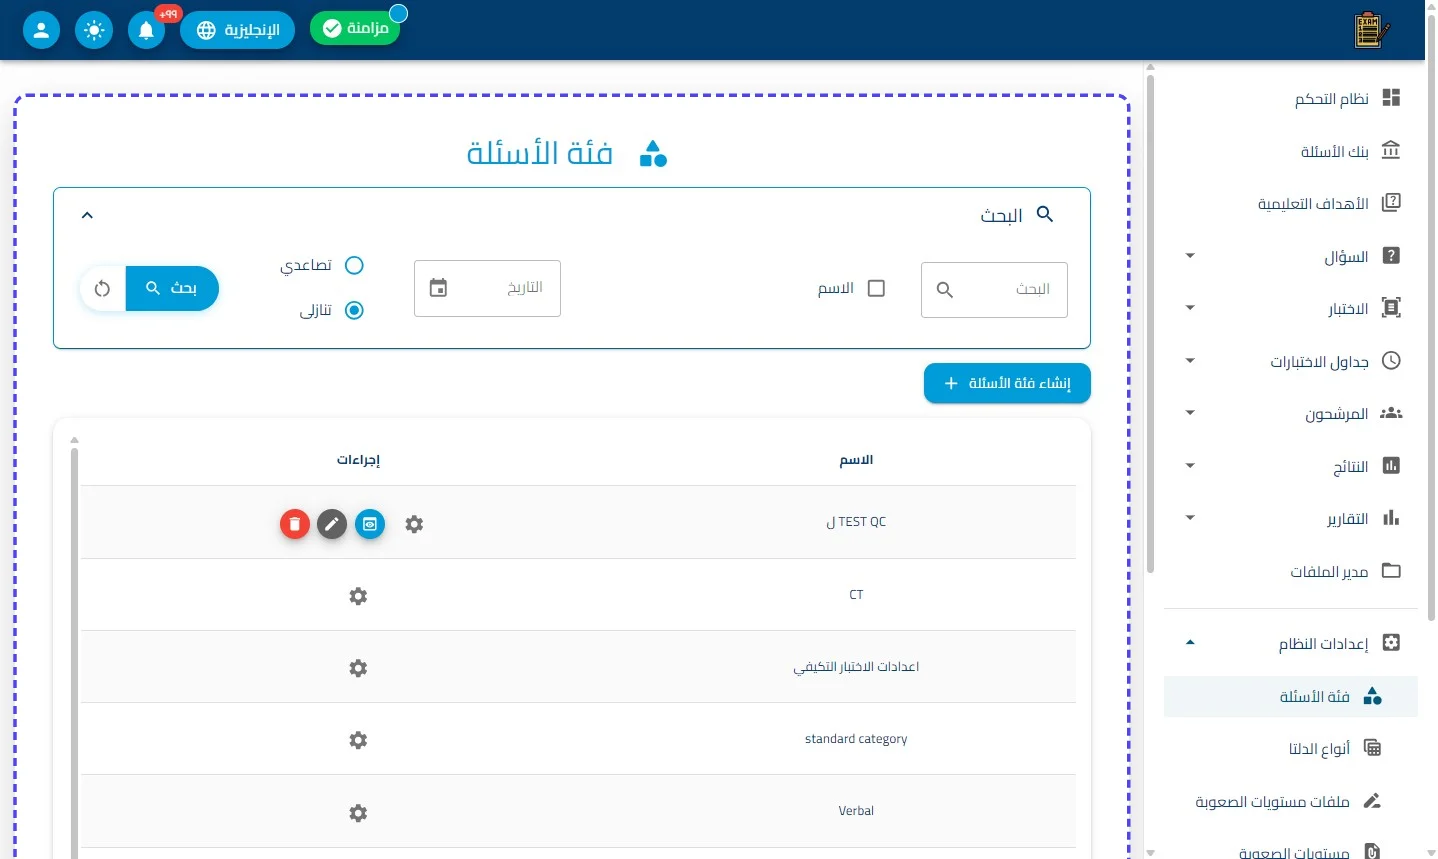Click the standard category name
The image size is (1438, 859).
(x=856, y=739)
